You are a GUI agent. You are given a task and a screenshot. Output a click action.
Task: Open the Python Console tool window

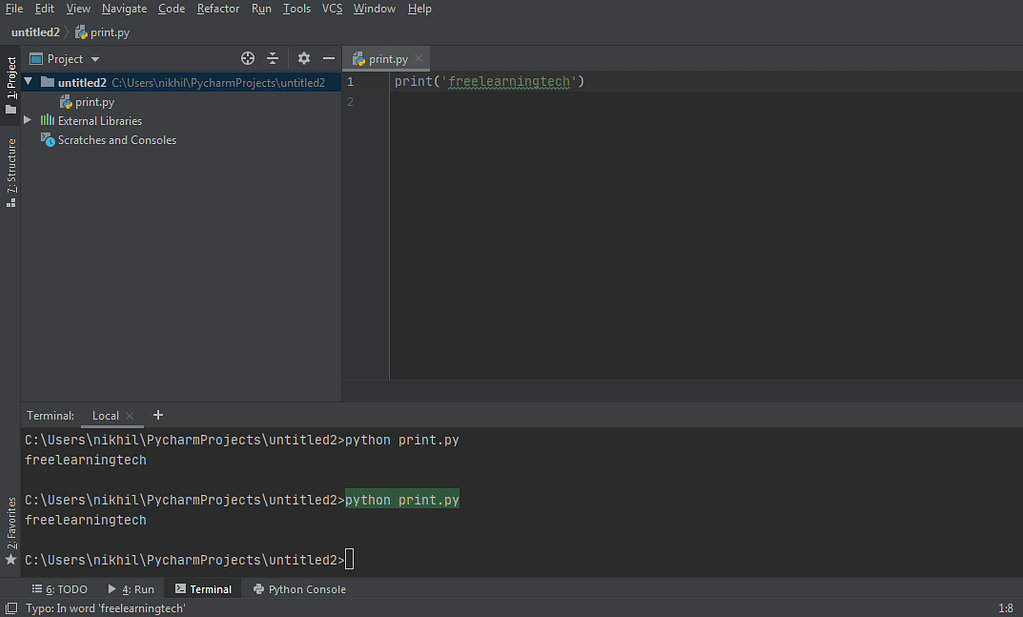[299, 589]
